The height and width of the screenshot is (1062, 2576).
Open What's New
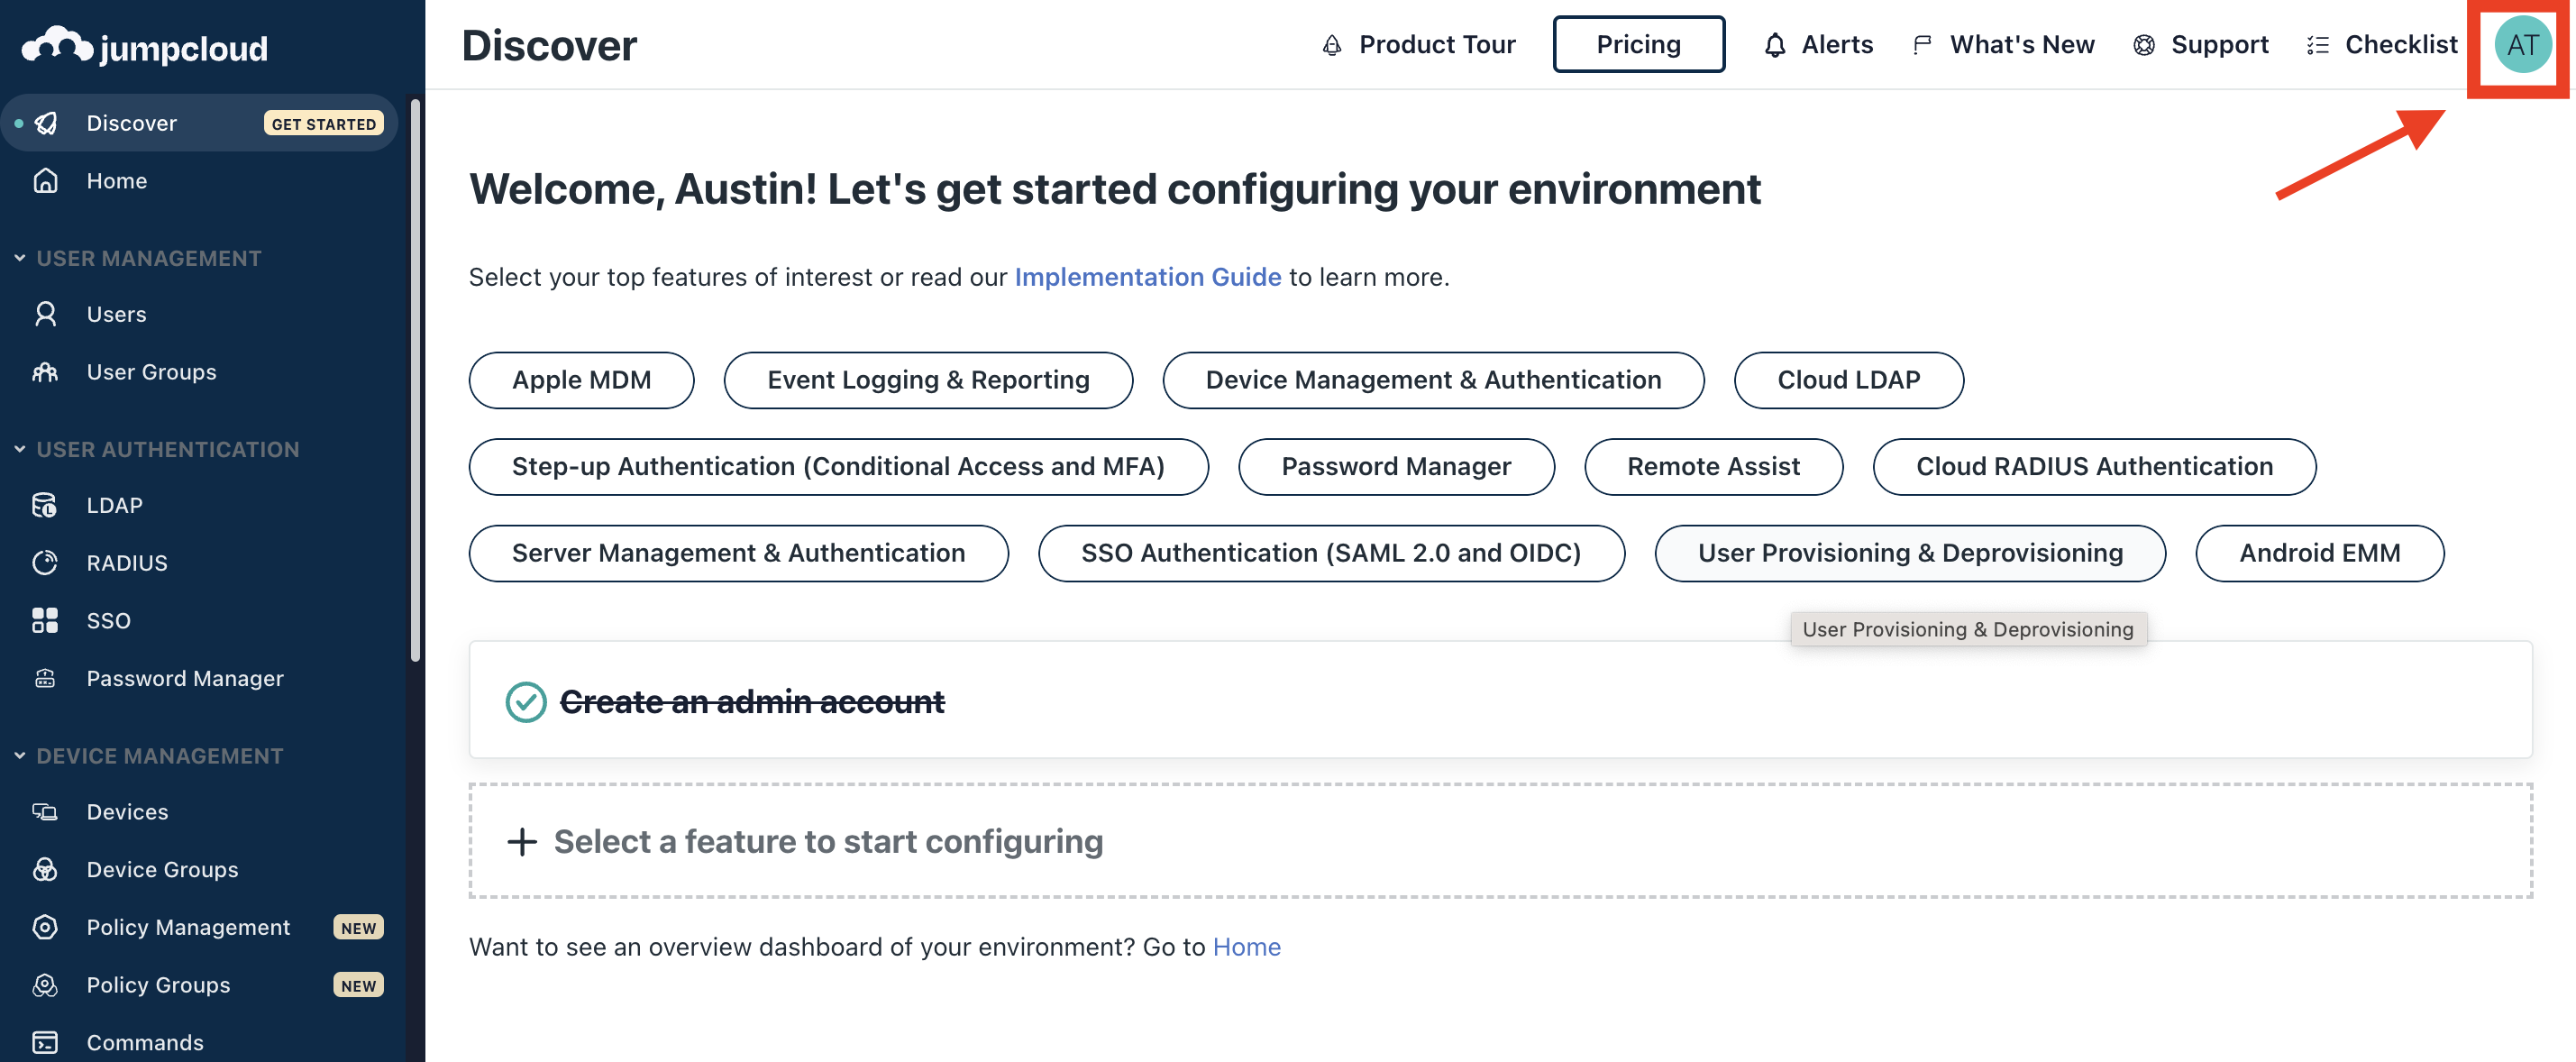[x=2003, y=45]
